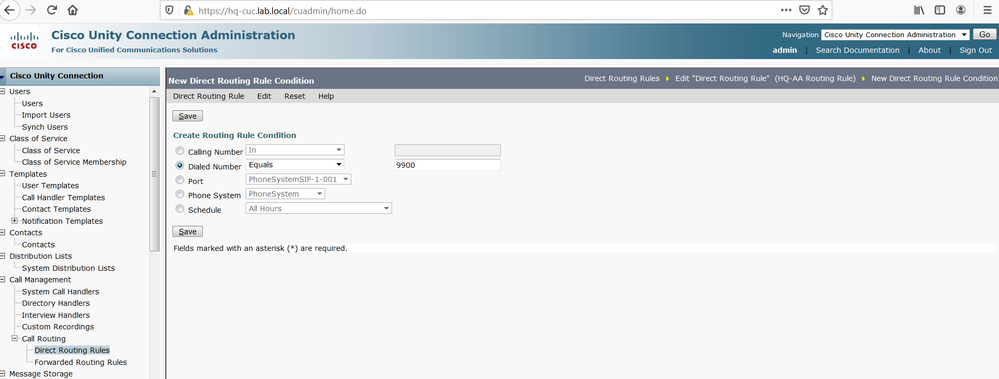Select the Calling Number radio button

[x=180, y=152]
